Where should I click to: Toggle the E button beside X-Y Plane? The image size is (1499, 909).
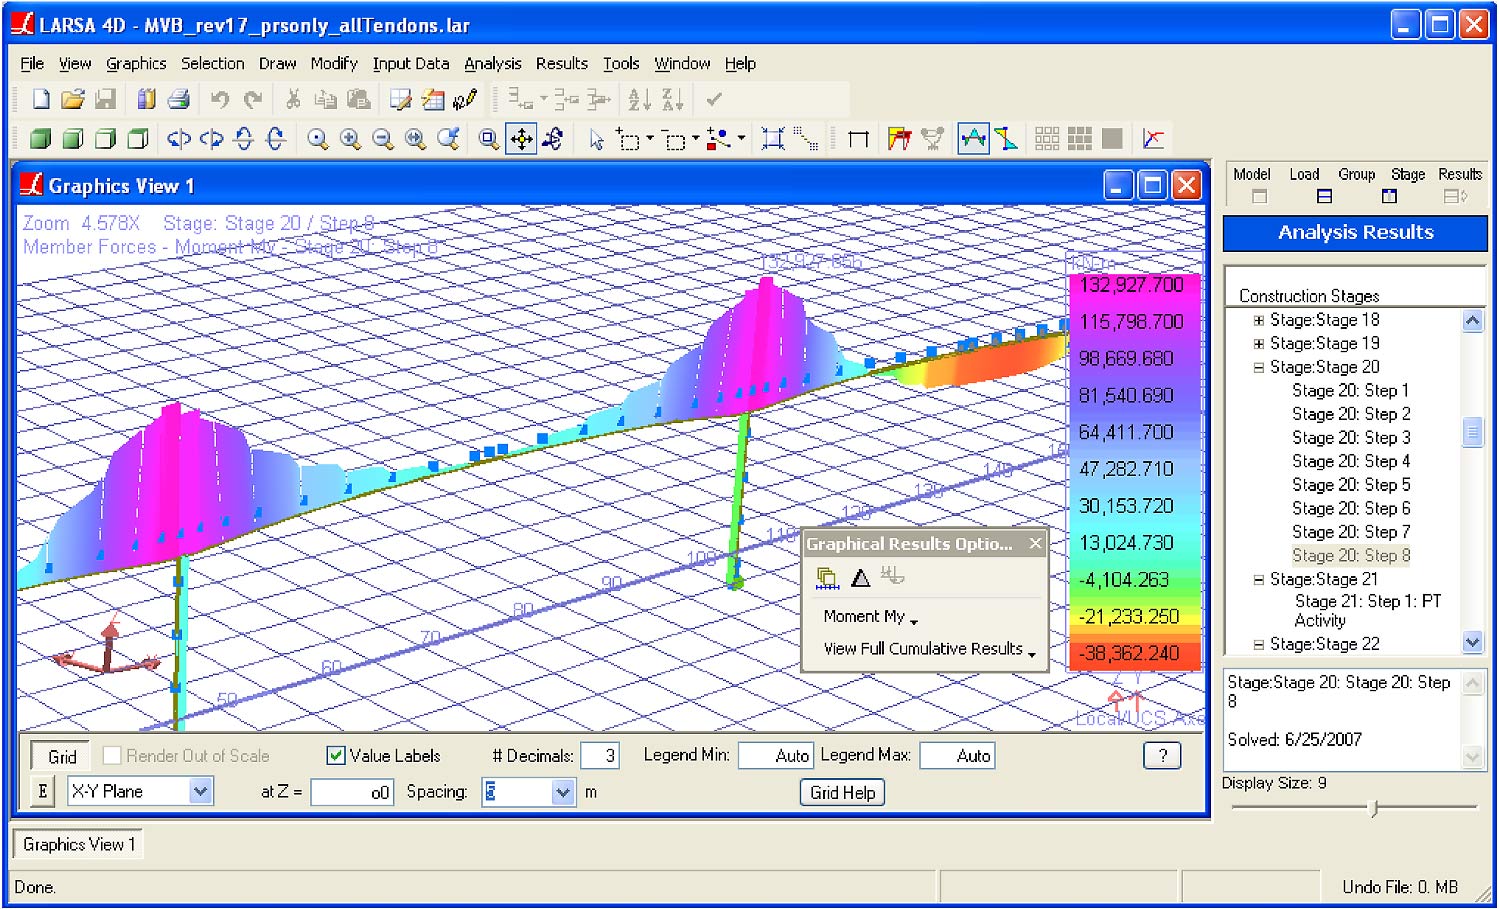pyautogui.click(x=42, y=792)
